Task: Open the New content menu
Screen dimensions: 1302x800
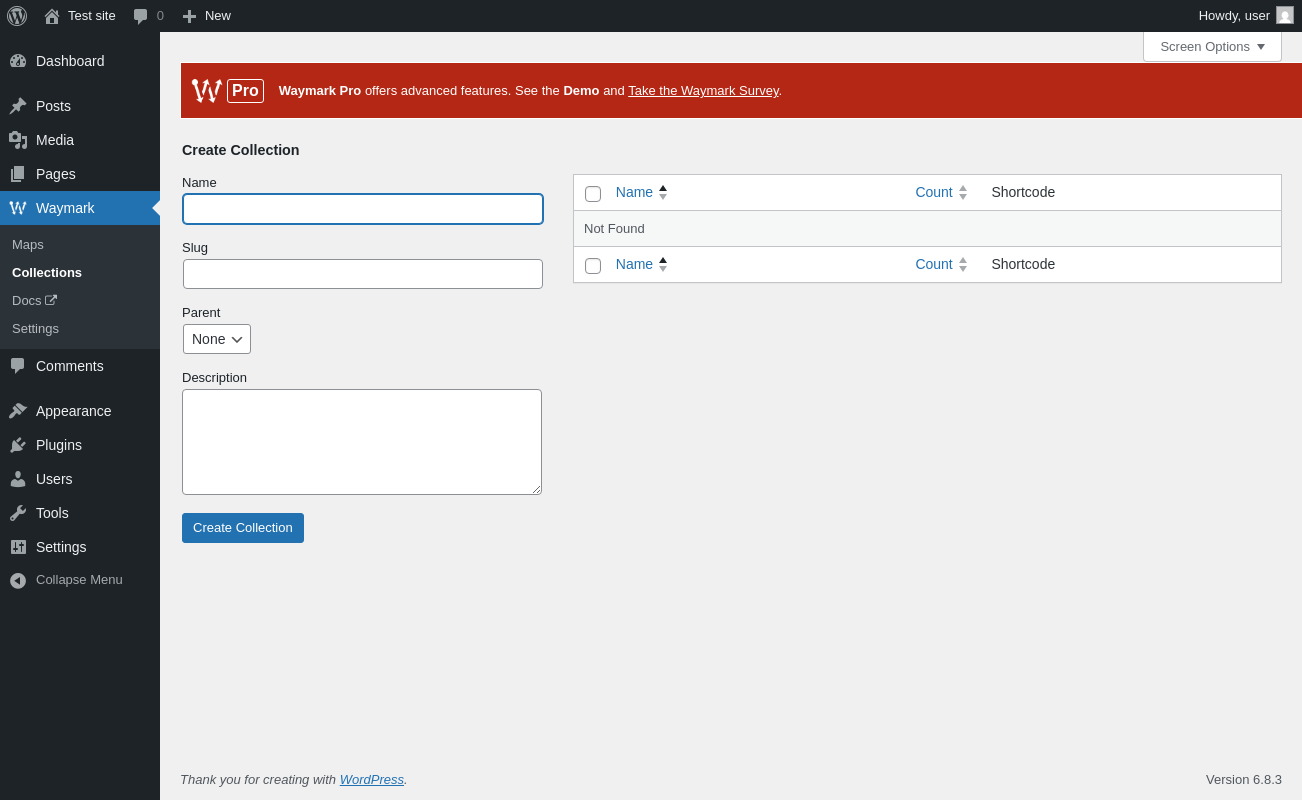Action: (207, 16)
